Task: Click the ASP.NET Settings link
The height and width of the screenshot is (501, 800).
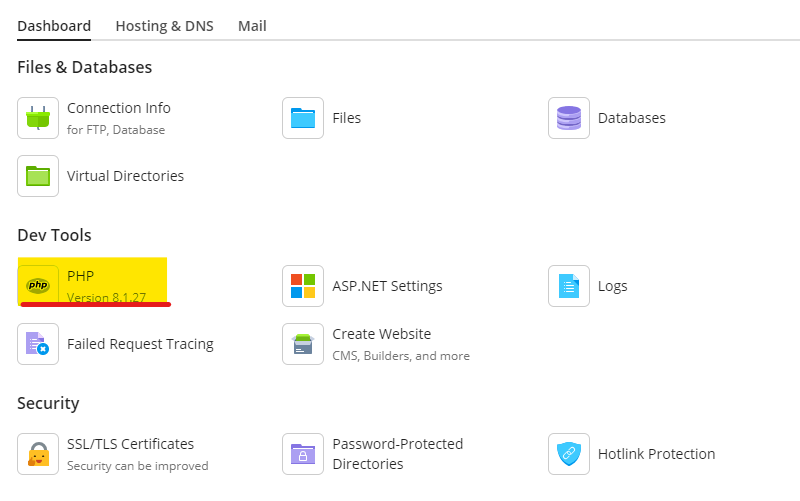Action: click(387, 286)
